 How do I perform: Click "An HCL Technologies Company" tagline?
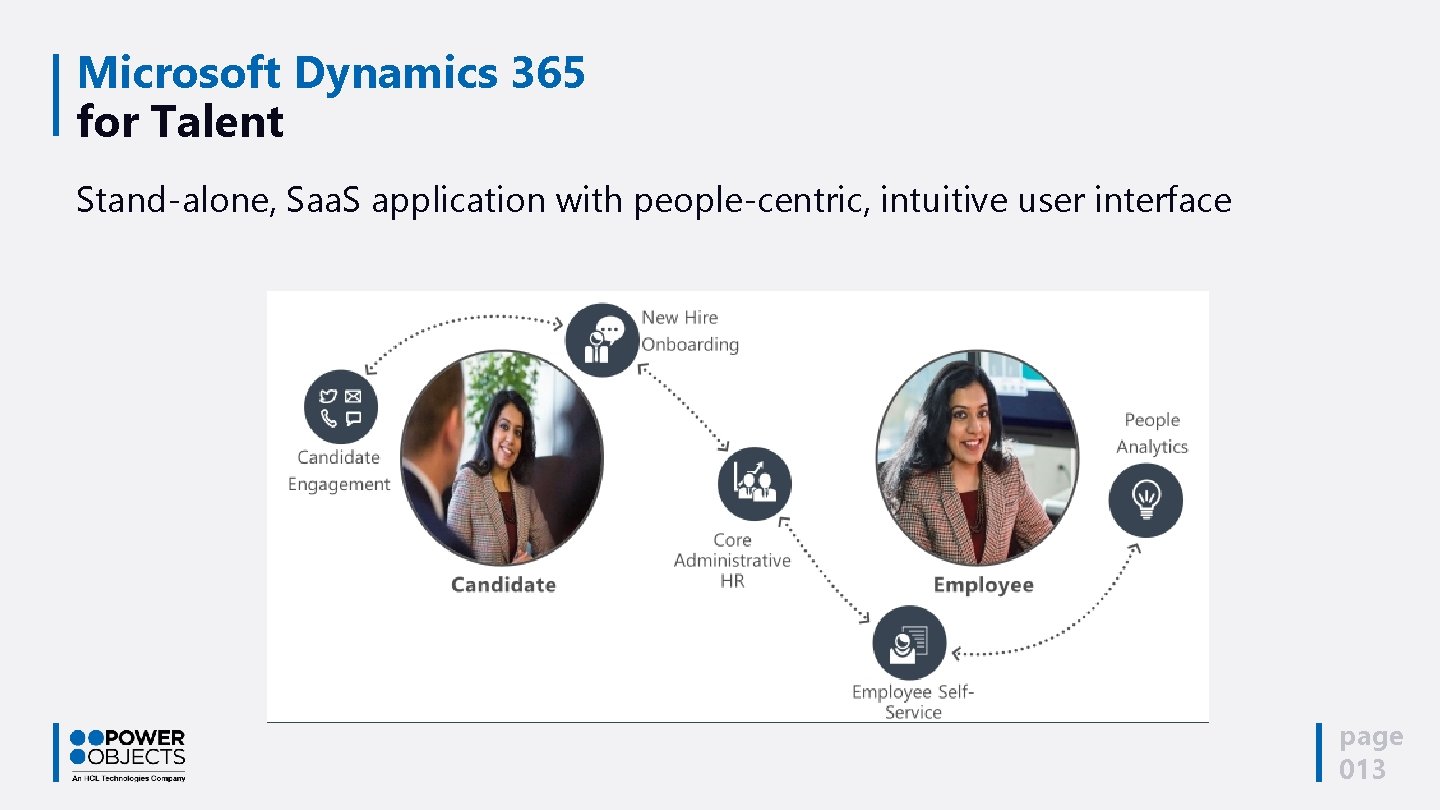tap(128, 777)
